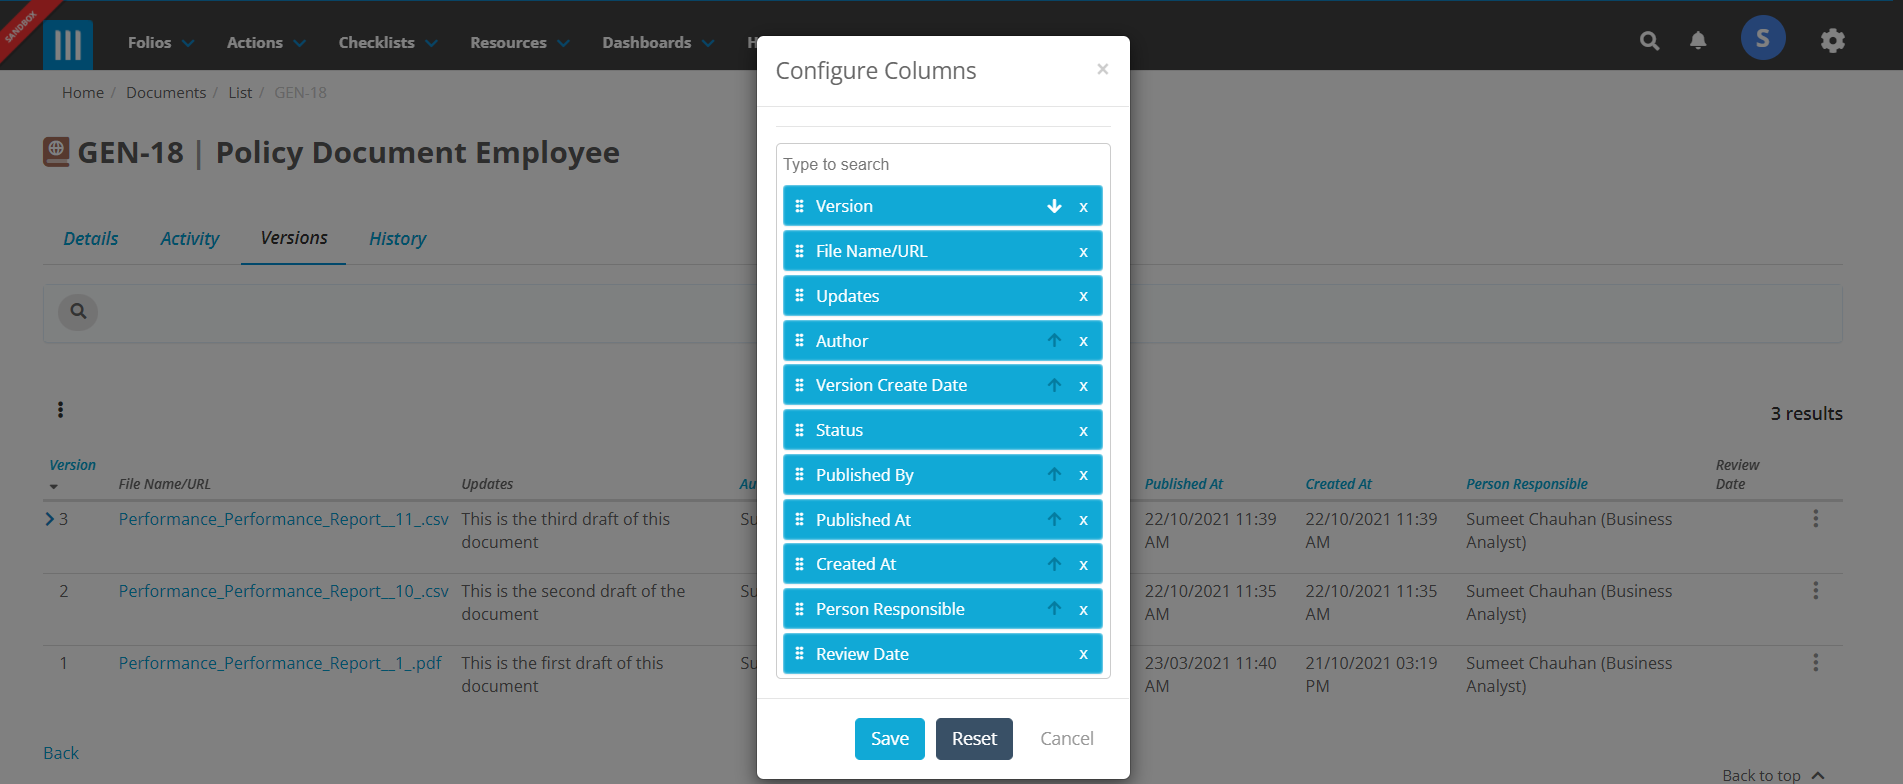Remove Review Date column via x icon
This screenshot has height=784, width=1903.
coord(1083,654)
